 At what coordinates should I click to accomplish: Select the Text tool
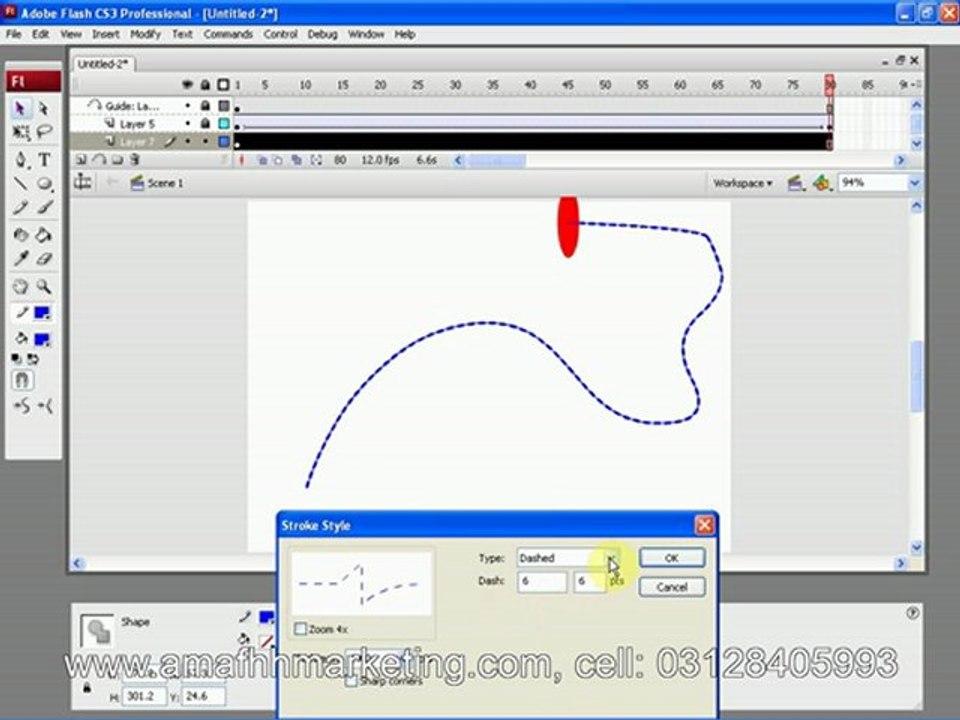(x=44, y=160)
